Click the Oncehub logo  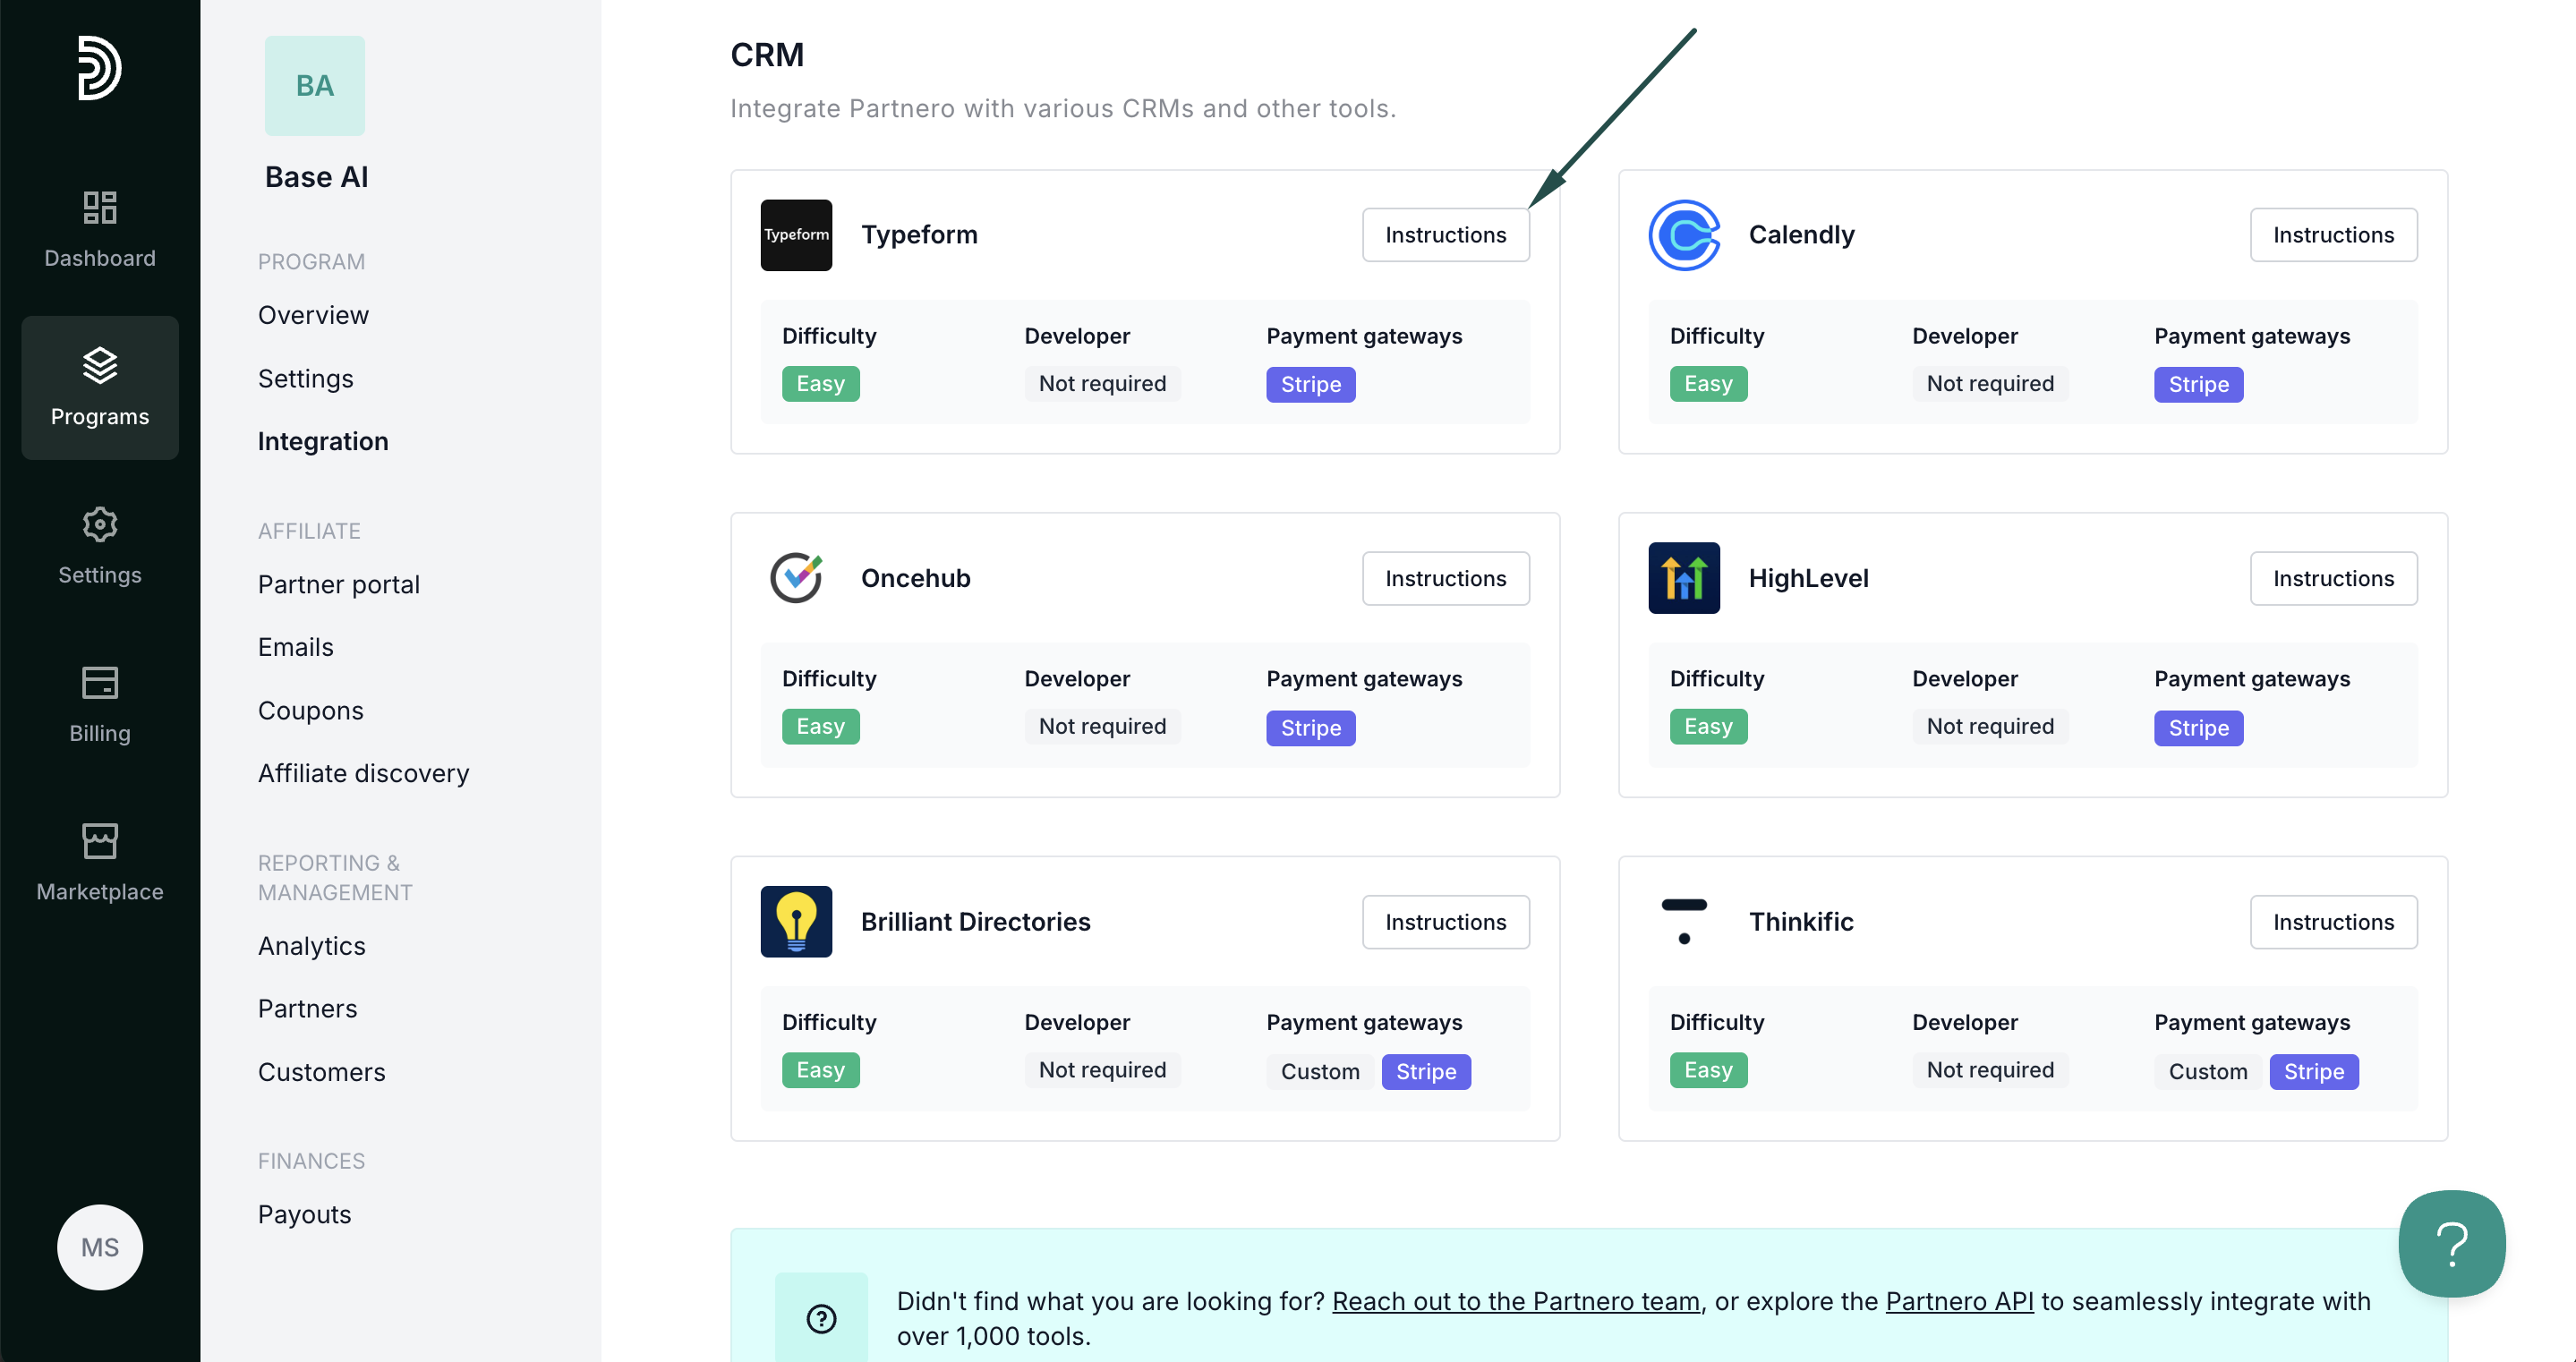tap(796, 578)
